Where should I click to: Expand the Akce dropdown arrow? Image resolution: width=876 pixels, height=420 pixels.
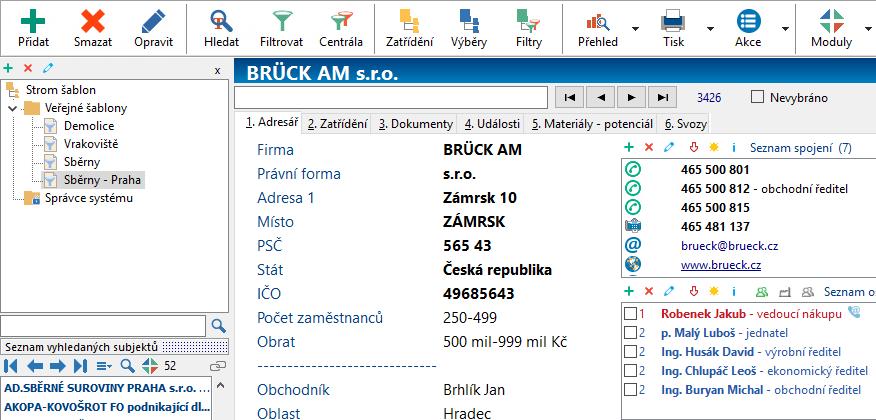coord(785,28)
